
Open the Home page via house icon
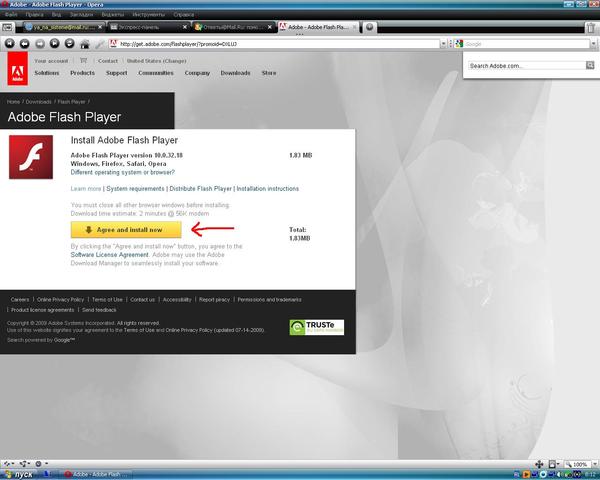pos(85,44)
